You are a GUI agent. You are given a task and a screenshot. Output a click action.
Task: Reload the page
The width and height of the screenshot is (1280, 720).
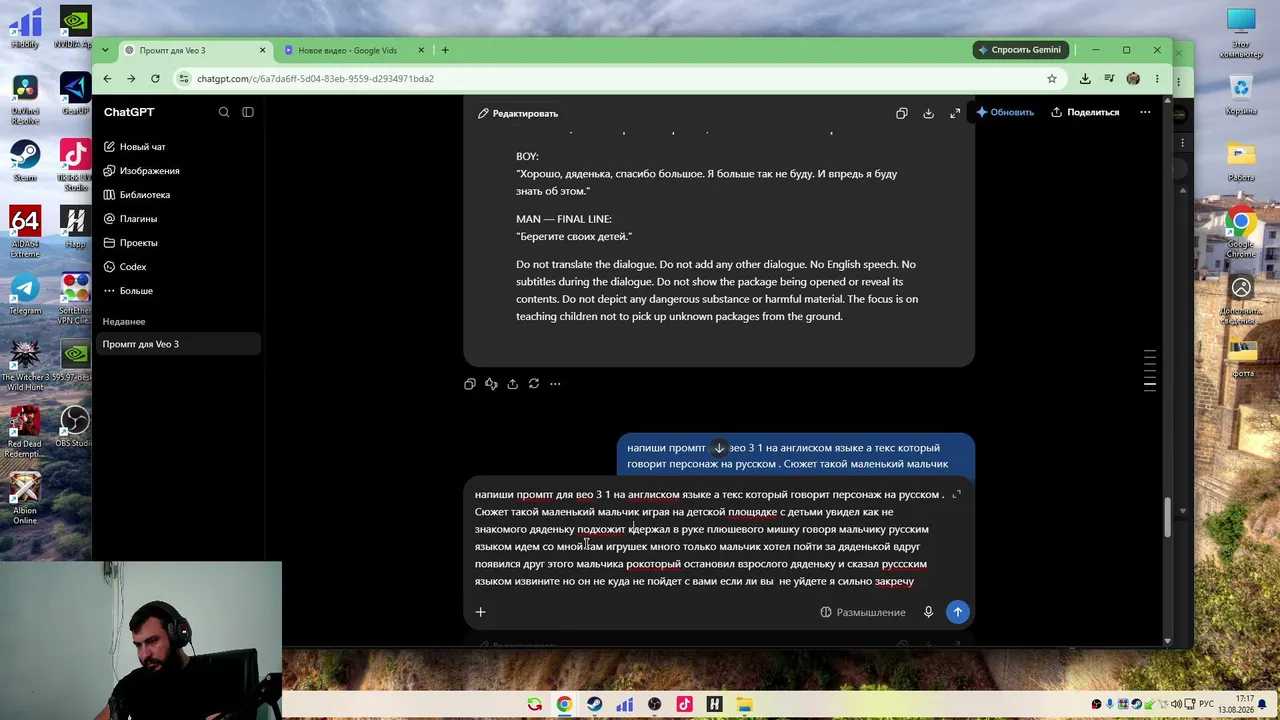[x=155, y=79]
